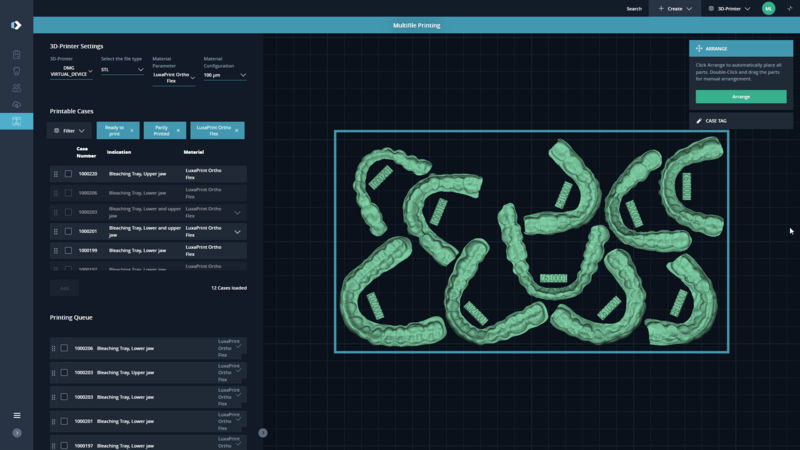Viewport: 800px width, 450px height.
Task: Open the 3D-Printer menu in the top bar
Action: [729, 9]
